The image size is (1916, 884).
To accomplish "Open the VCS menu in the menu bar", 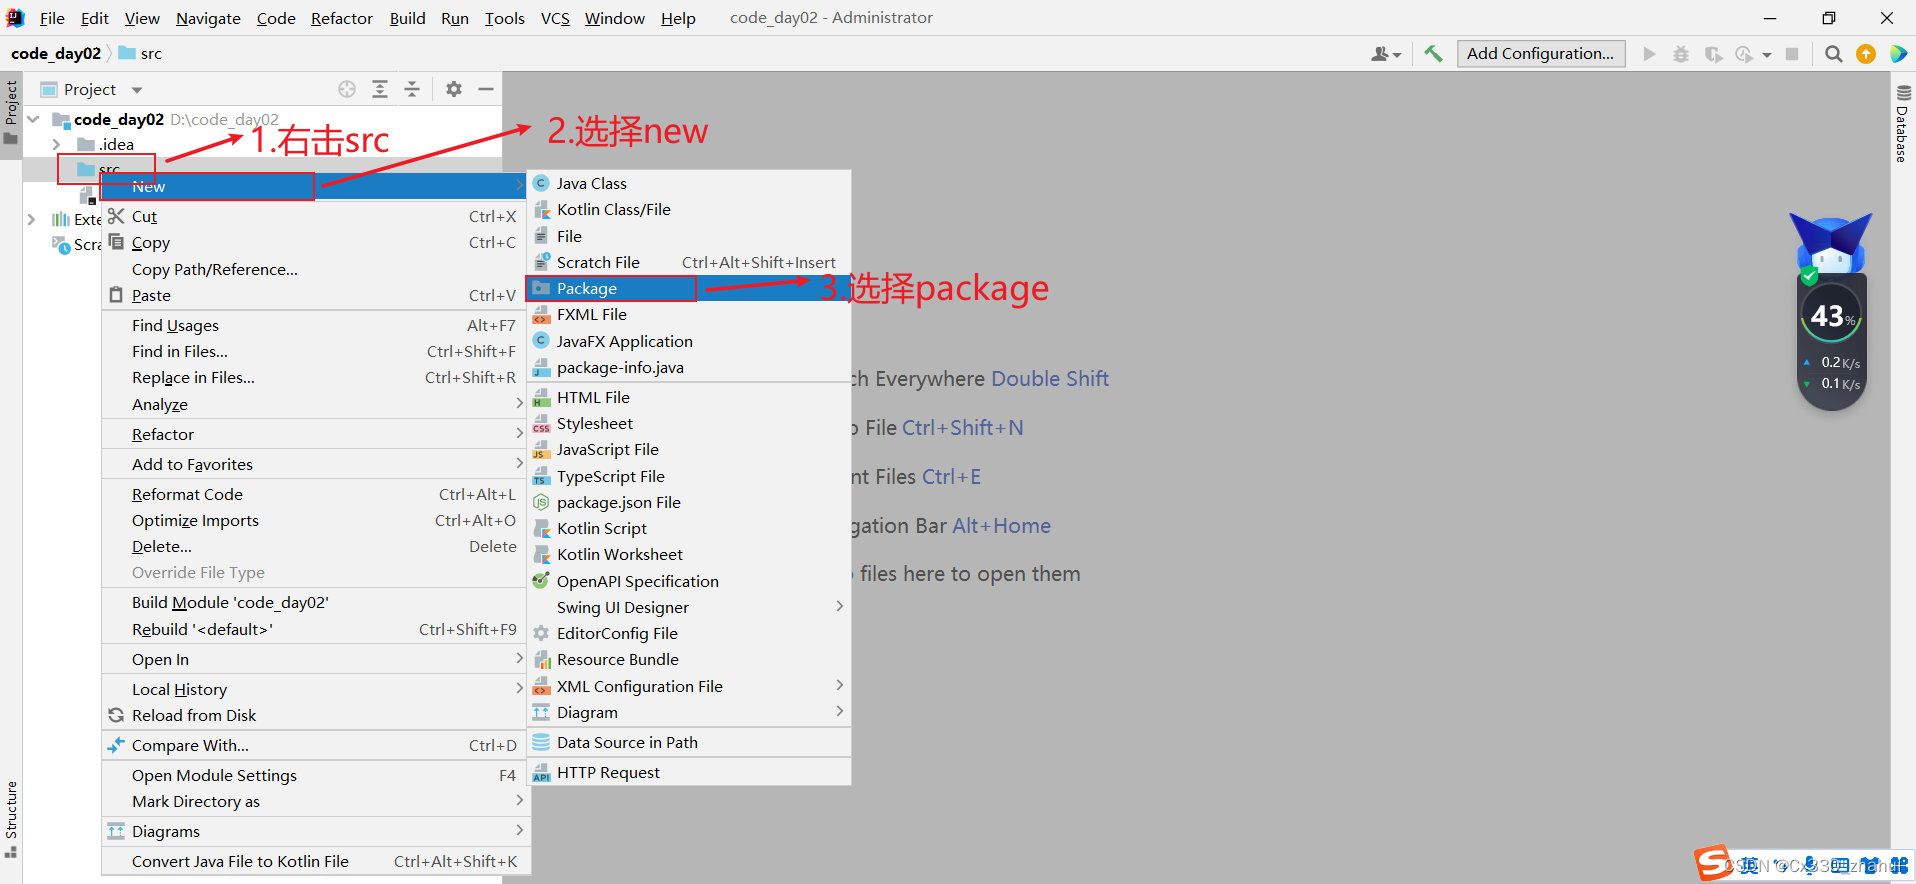I will [555, 18].
